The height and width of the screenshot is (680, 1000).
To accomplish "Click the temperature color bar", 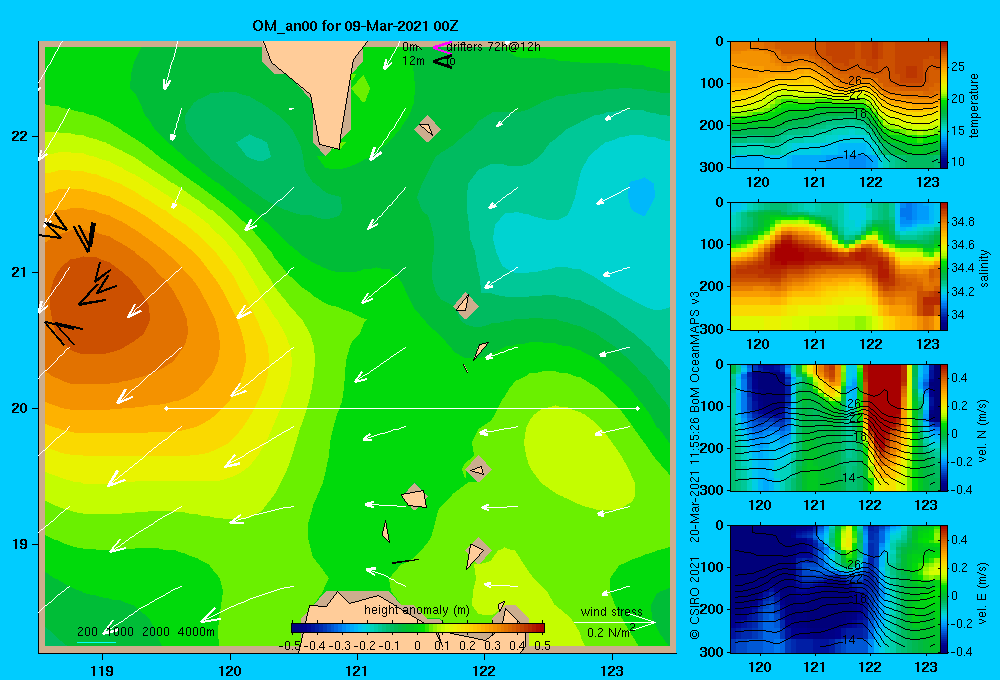I will tap(944, 105).
